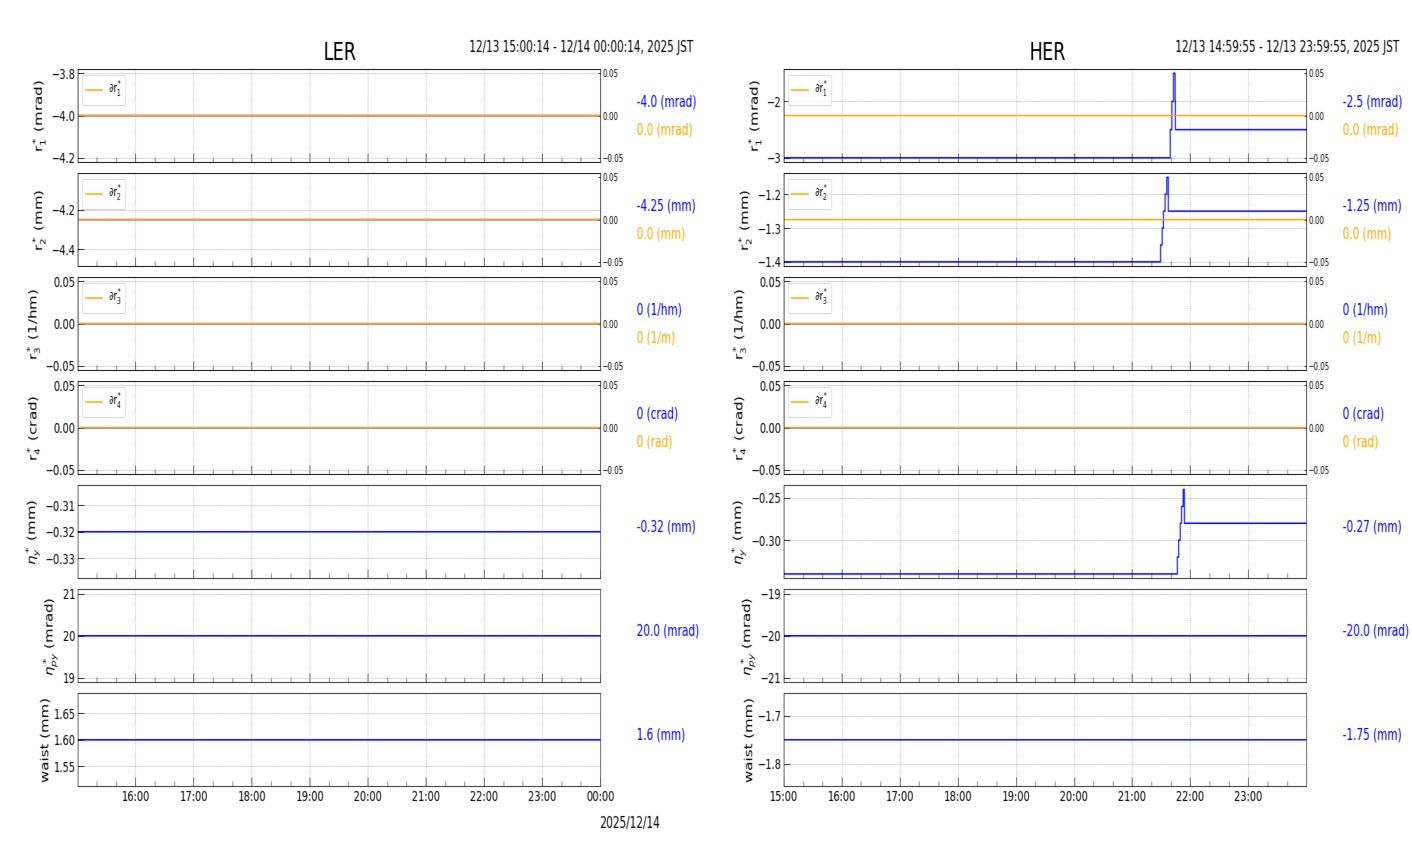Screen dimensions: 1412x864
Task: Click the orange 0.0 (mrad) label beside LER
Action: 664,130
